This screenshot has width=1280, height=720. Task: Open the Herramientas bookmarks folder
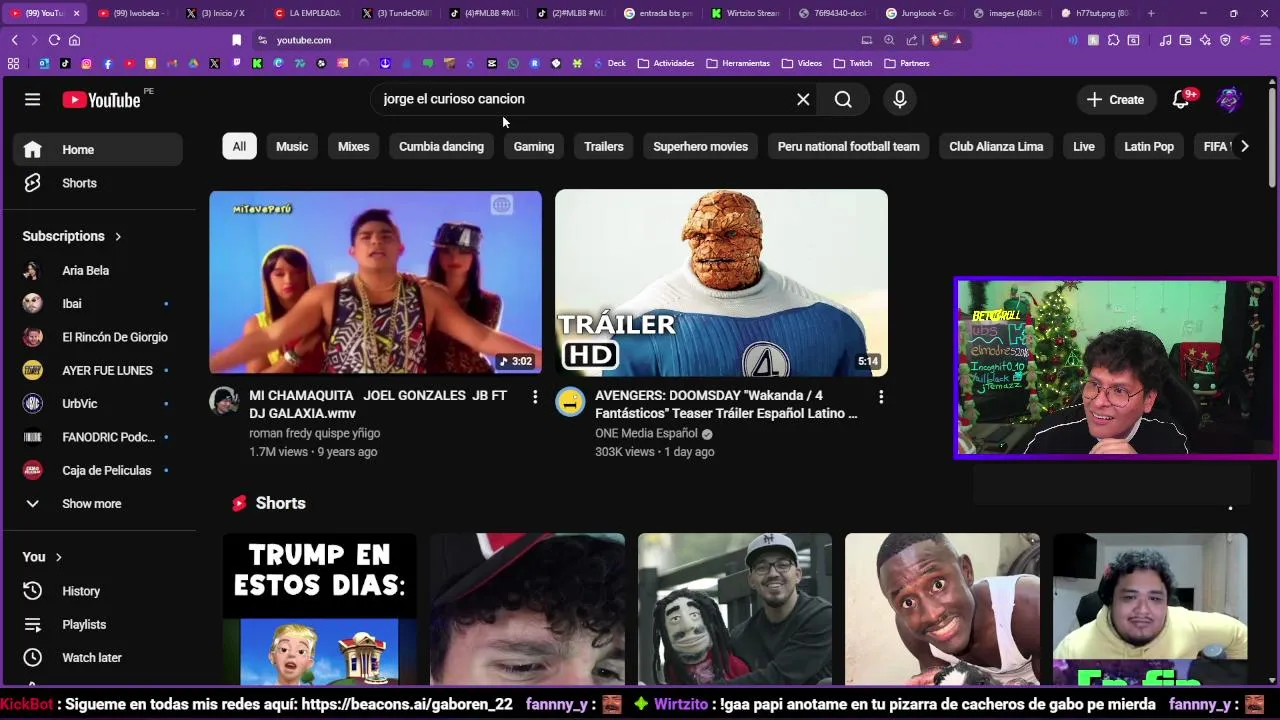(738, 63)
